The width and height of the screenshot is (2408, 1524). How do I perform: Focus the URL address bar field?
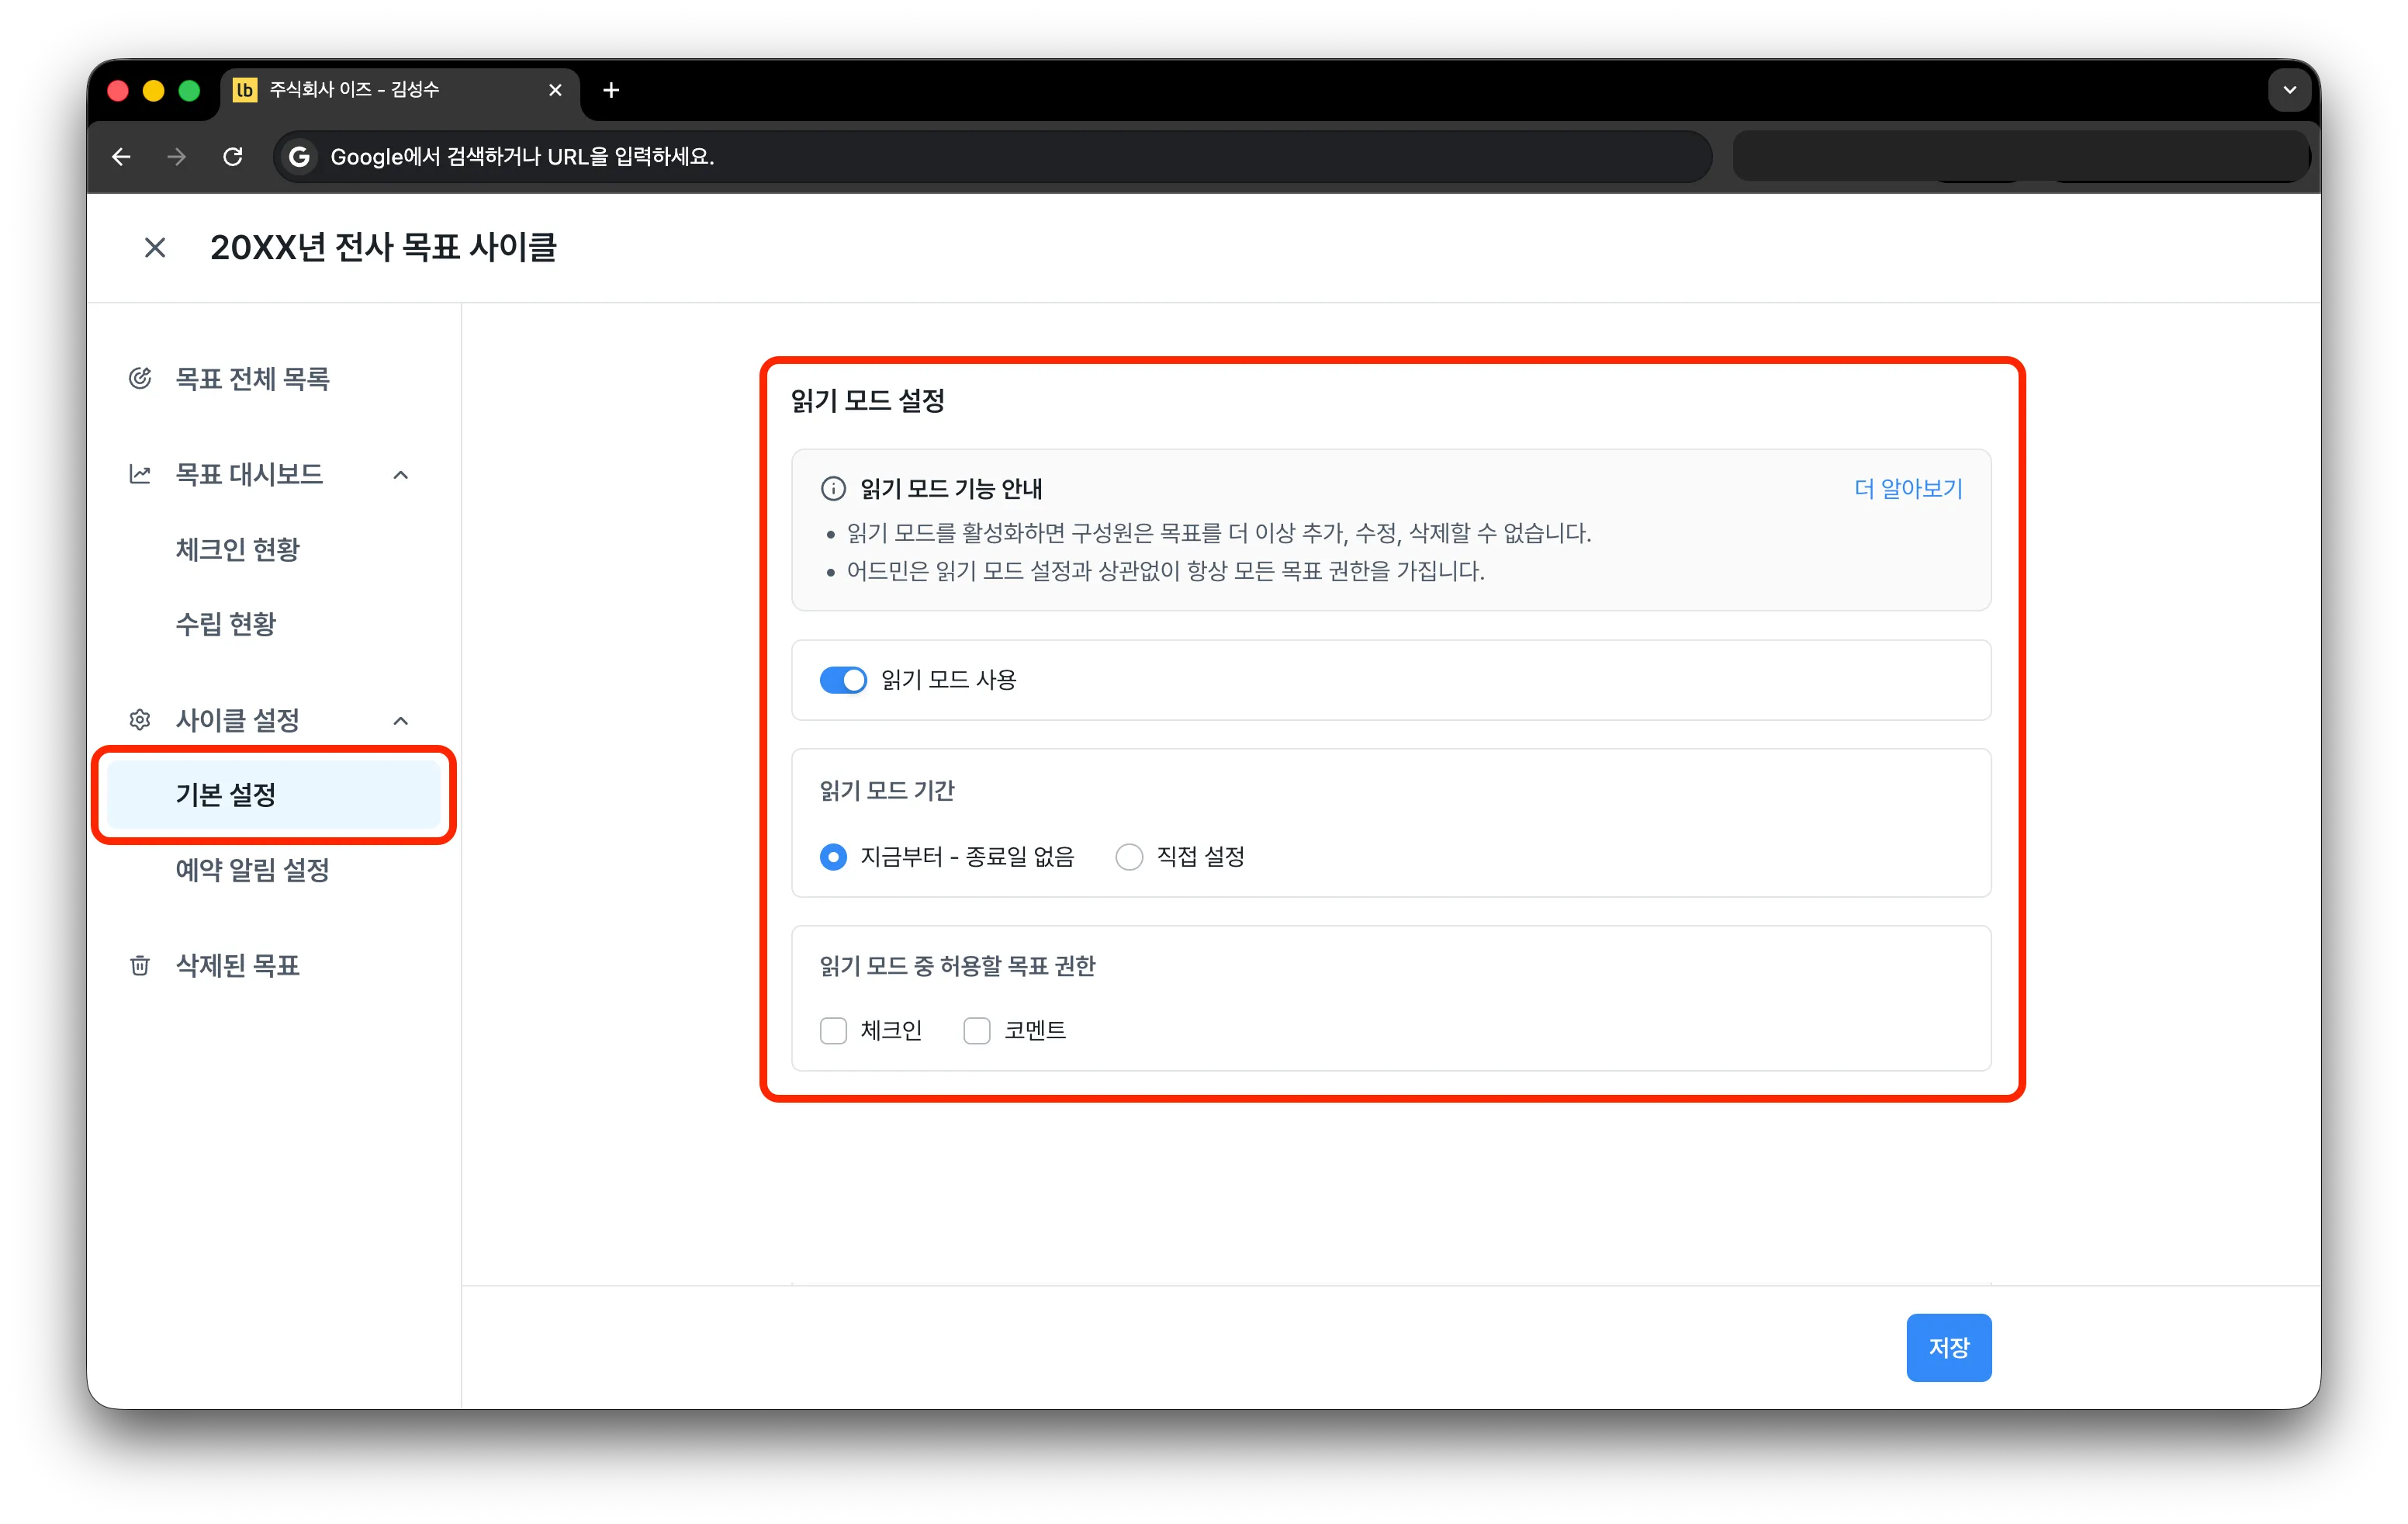(x=992, y=156)
